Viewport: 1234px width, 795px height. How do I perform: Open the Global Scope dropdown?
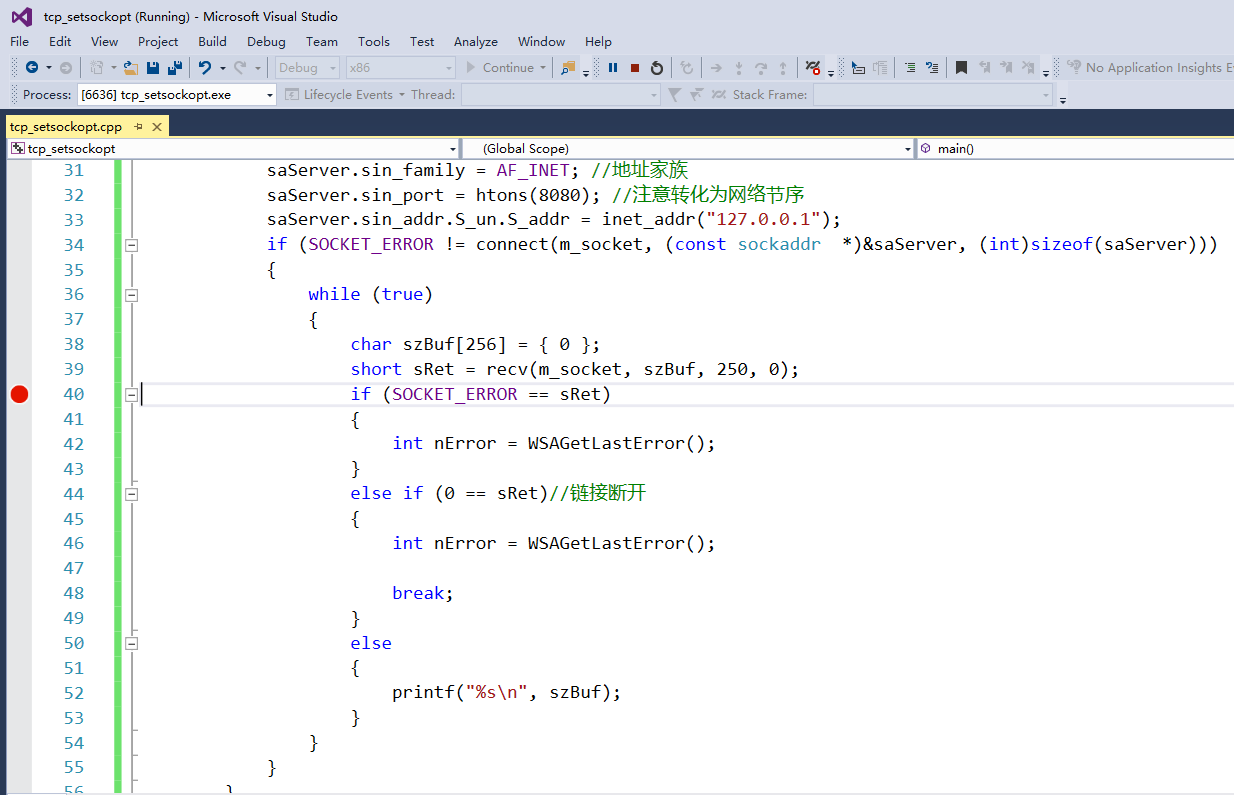click(x=689, y=148)
